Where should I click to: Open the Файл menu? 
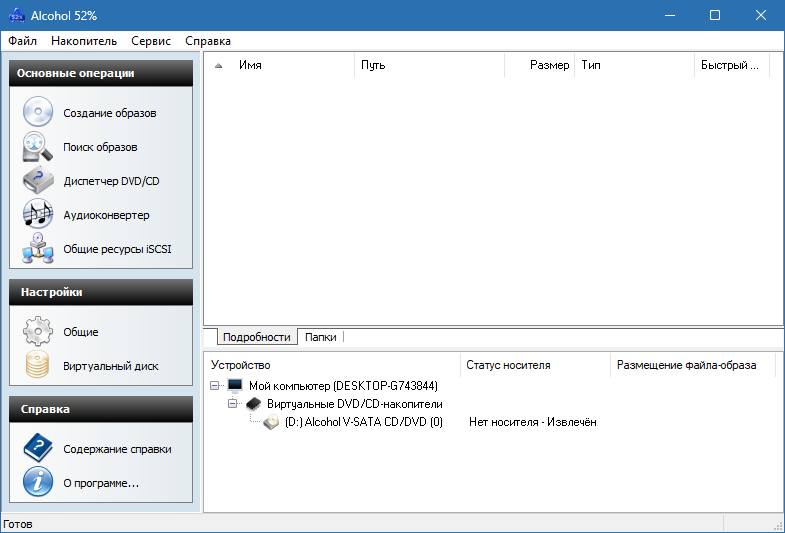click(x=23, y=41)
